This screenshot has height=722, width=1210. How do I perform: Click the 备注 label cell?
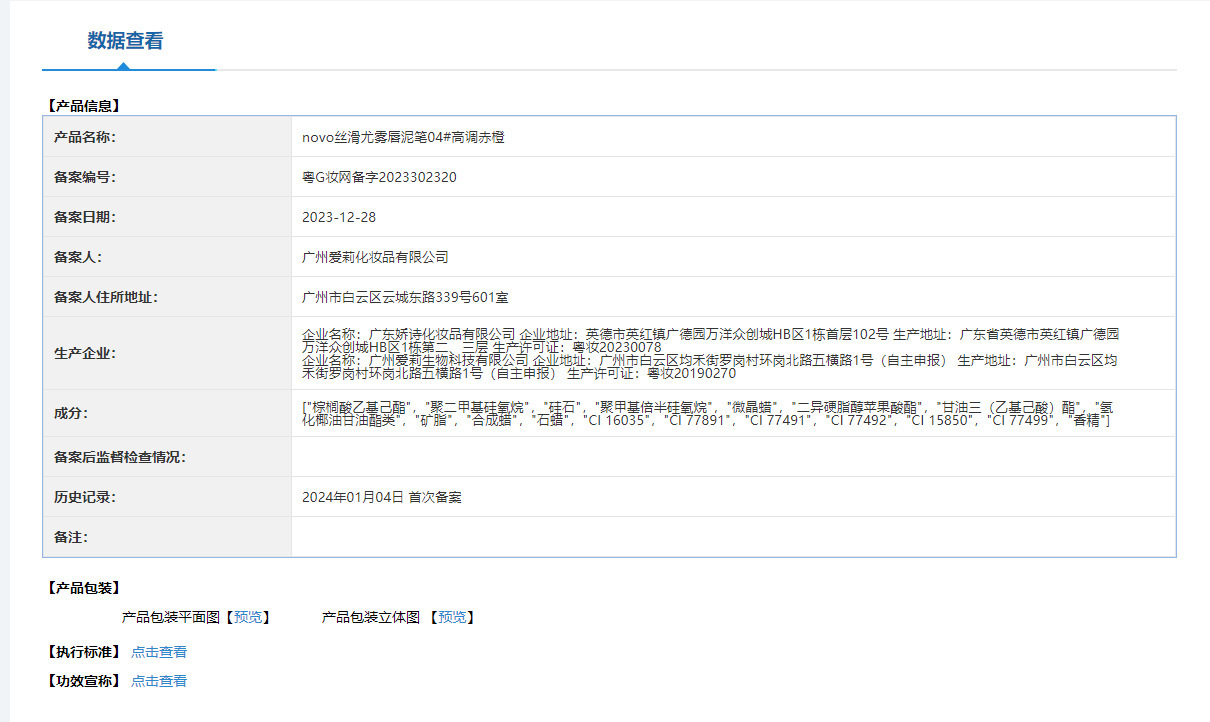167,537
